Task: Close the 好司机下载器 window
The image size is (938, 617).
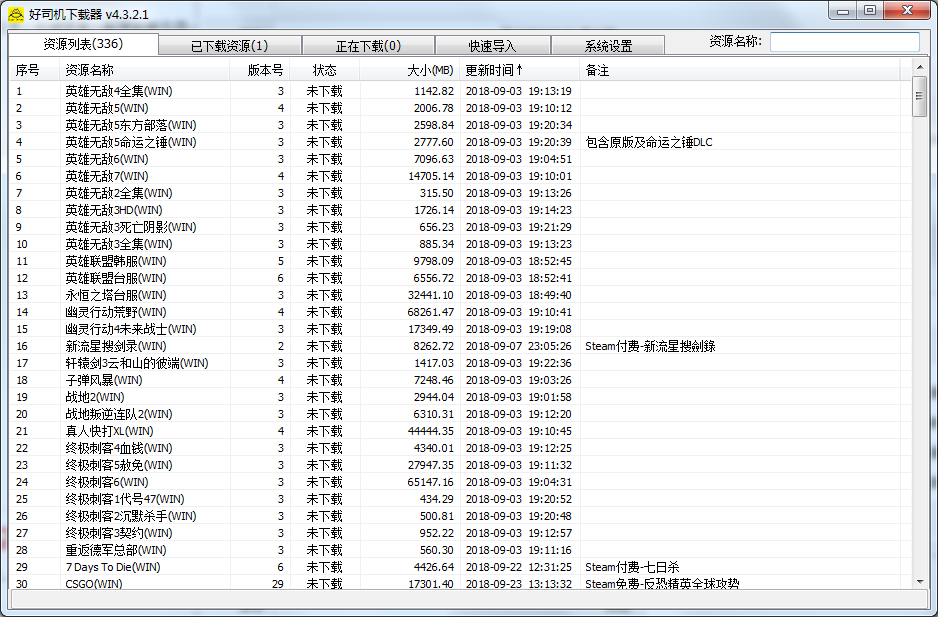Action: coord(907,10)
